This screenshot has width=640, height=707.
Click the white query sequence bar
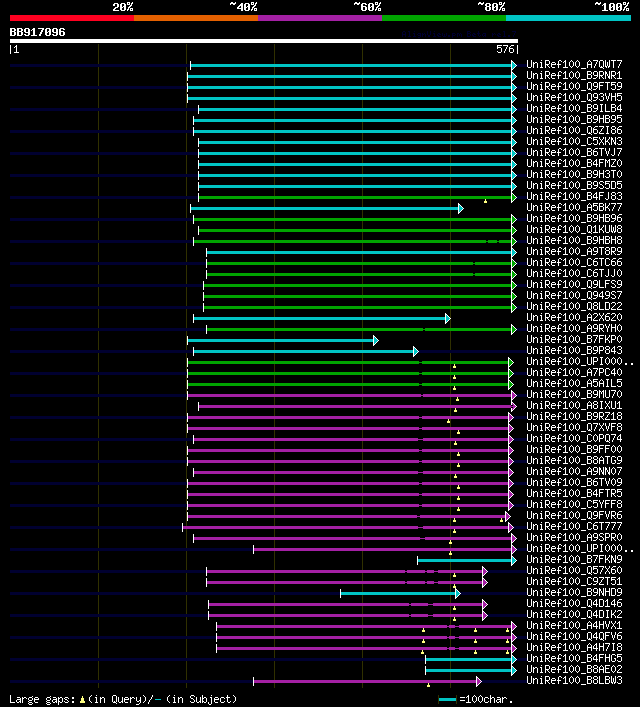(x=264, y=41)
